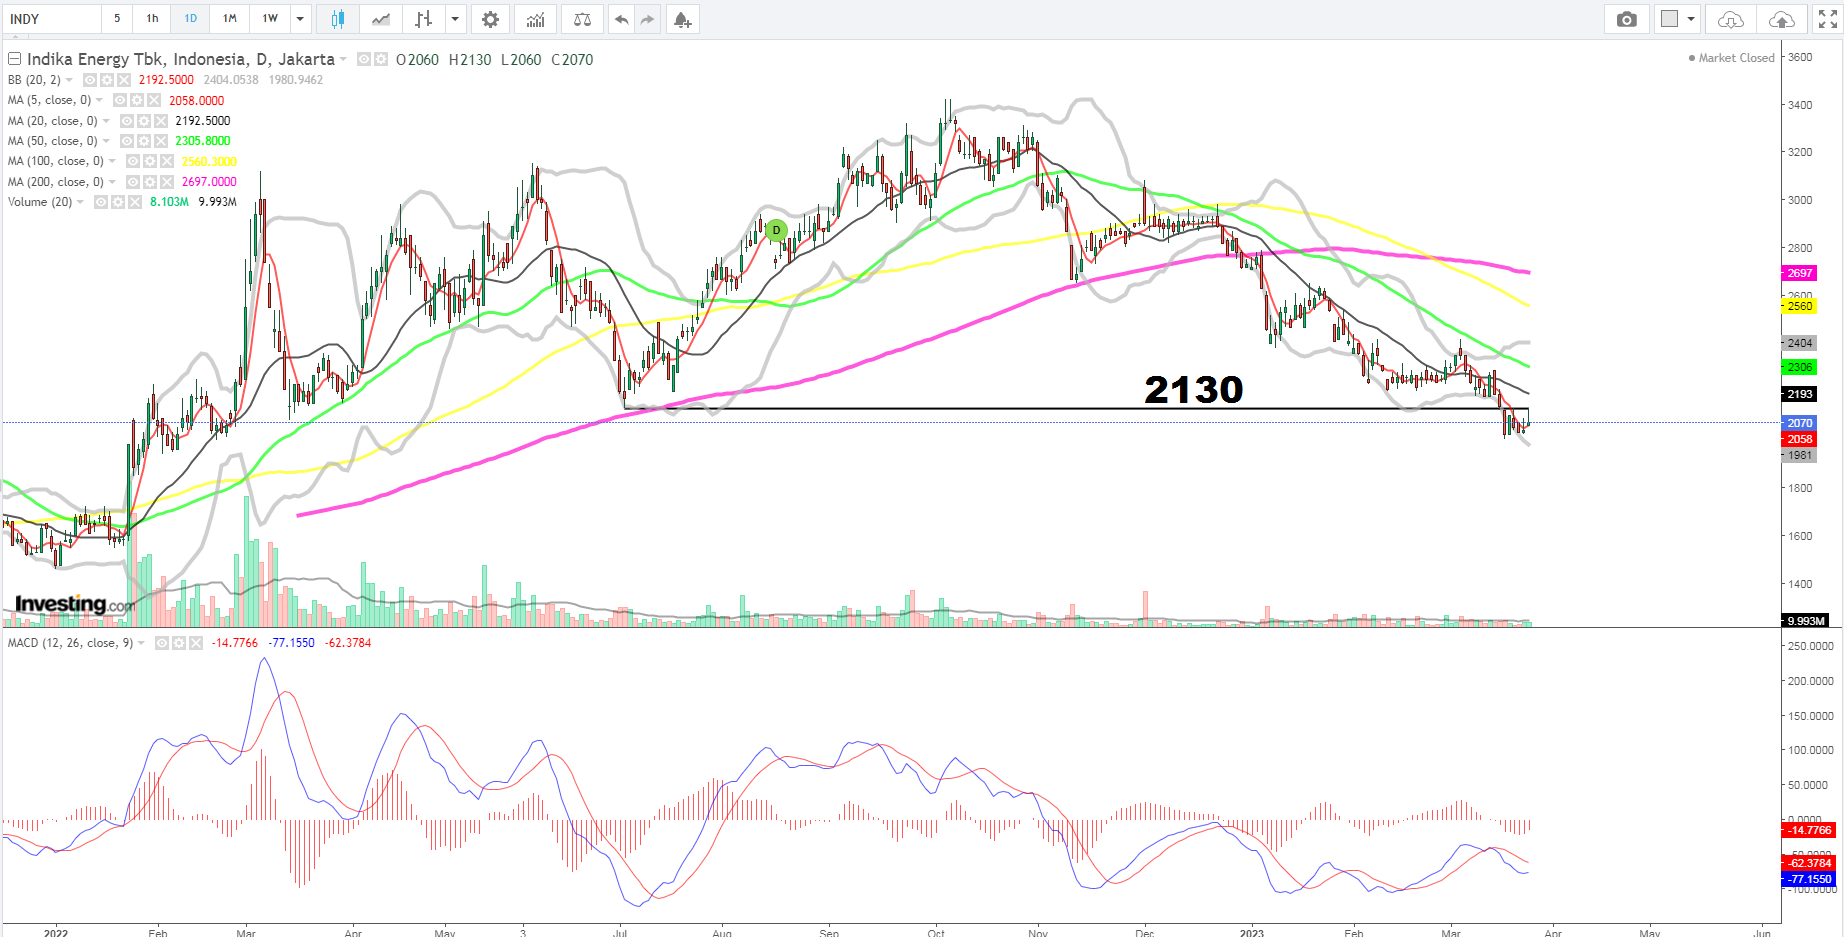
Task: Switch to the line chart style icon
Action: (x=381, y=19)
